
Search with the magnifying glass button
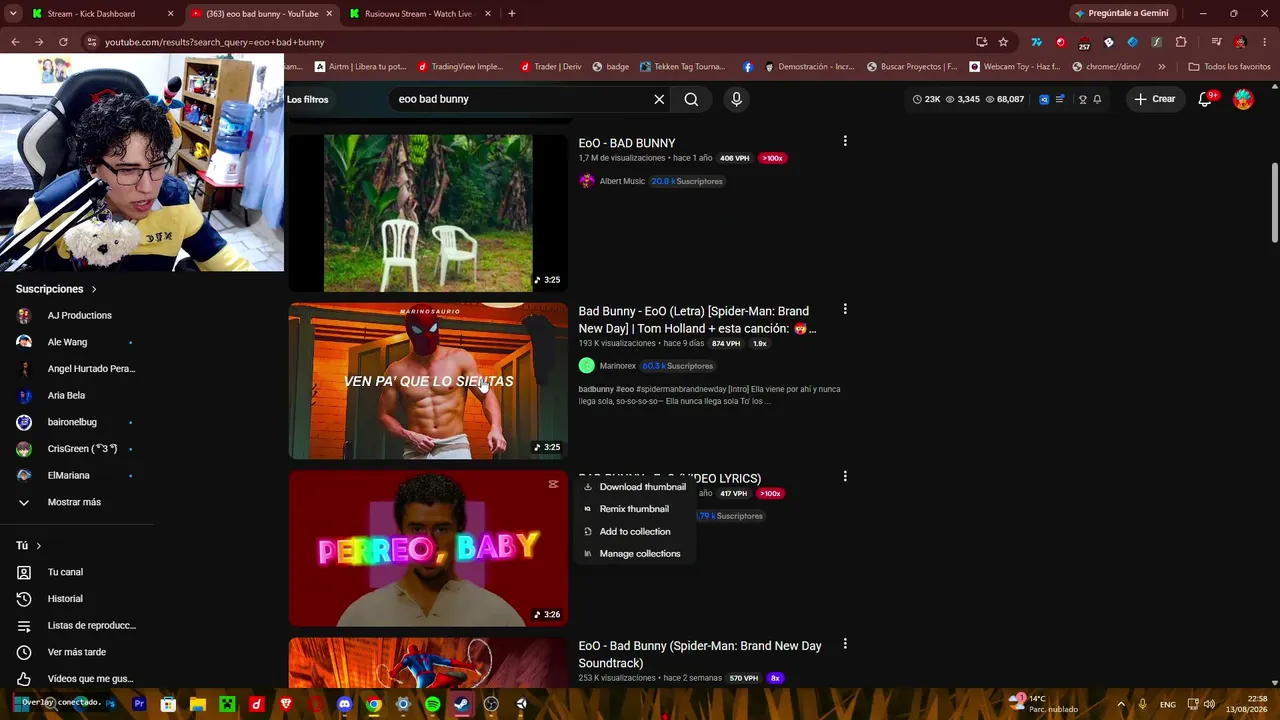[691, 99]
